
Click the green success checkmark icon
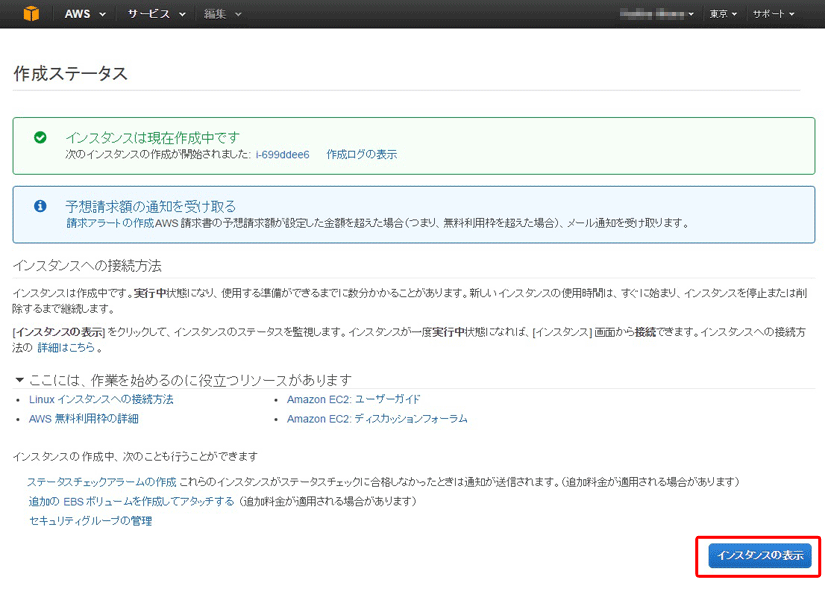[40, 137]
